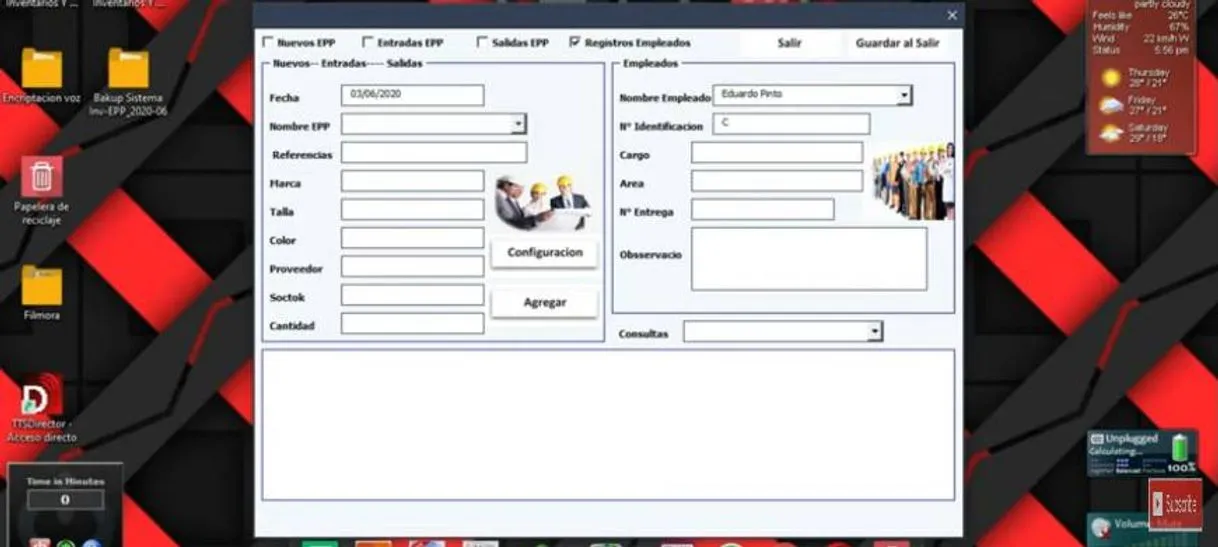Enable the Nuevos EPP checkbox
Image resolution: width=1218 pixels, height=547 pixels.
267,43
